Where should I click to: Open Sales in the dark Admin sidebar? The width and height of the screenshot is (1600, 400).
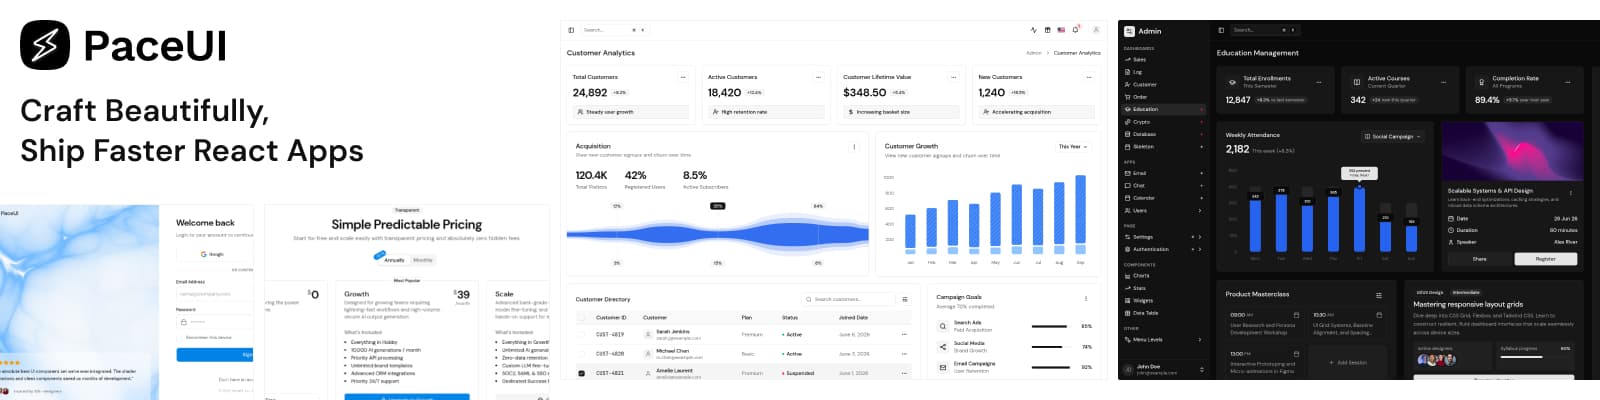1164,60
